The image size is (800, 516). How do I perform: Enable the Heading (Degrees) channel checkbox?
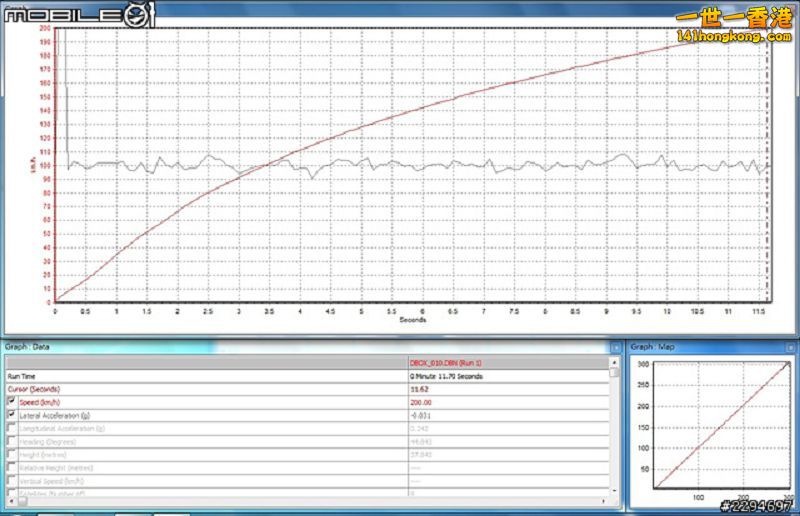12,441
